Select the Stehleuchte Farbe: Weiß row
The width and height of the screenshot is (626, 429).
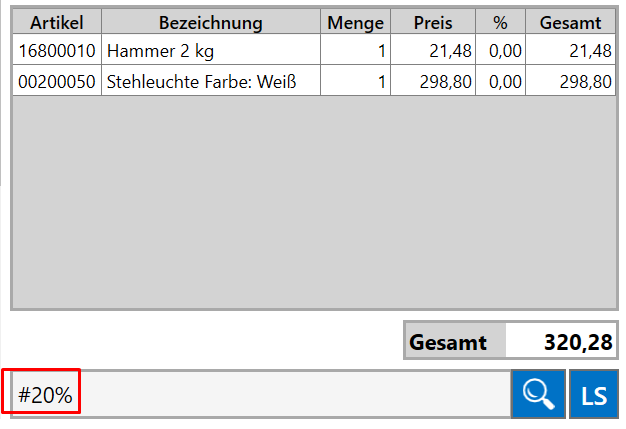click(314, 81)
